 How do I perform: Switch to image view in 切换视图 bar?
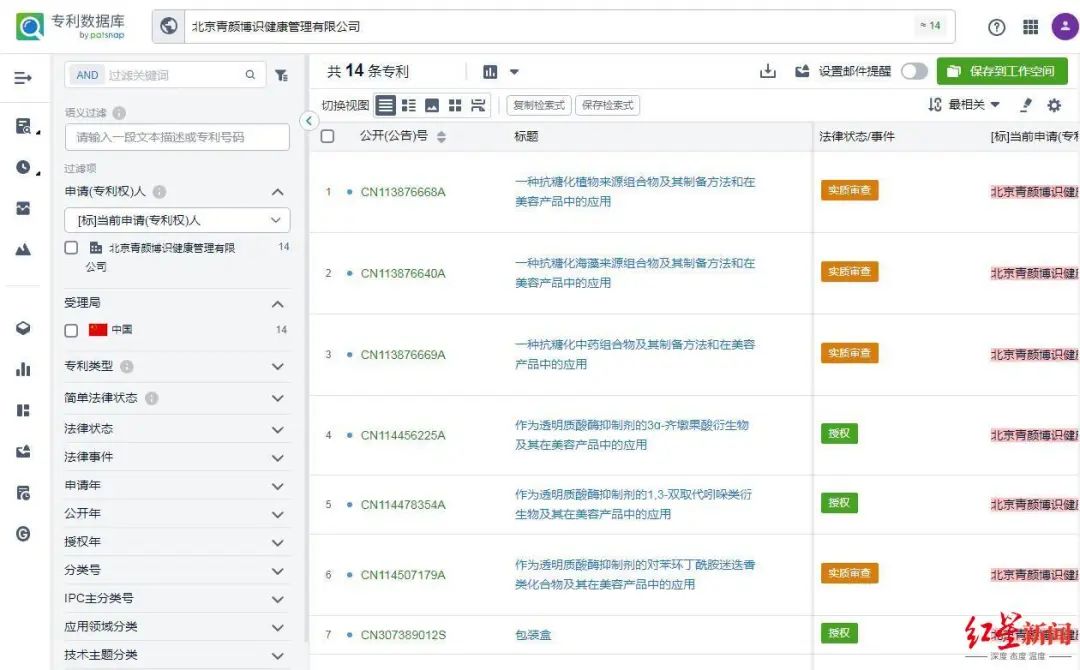point(432,104)
